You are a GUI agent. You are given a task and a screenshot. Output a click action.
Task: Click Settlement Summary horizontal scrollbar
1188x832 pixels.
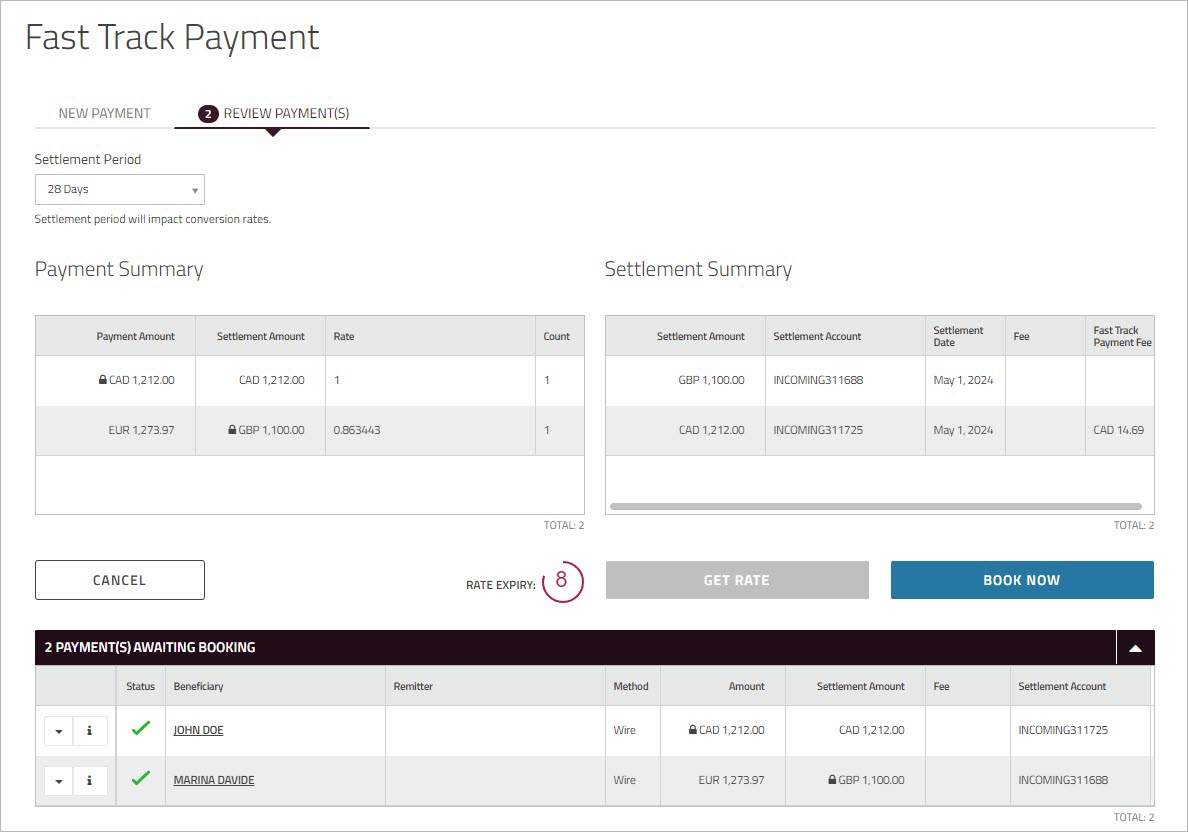coord(876,506)
